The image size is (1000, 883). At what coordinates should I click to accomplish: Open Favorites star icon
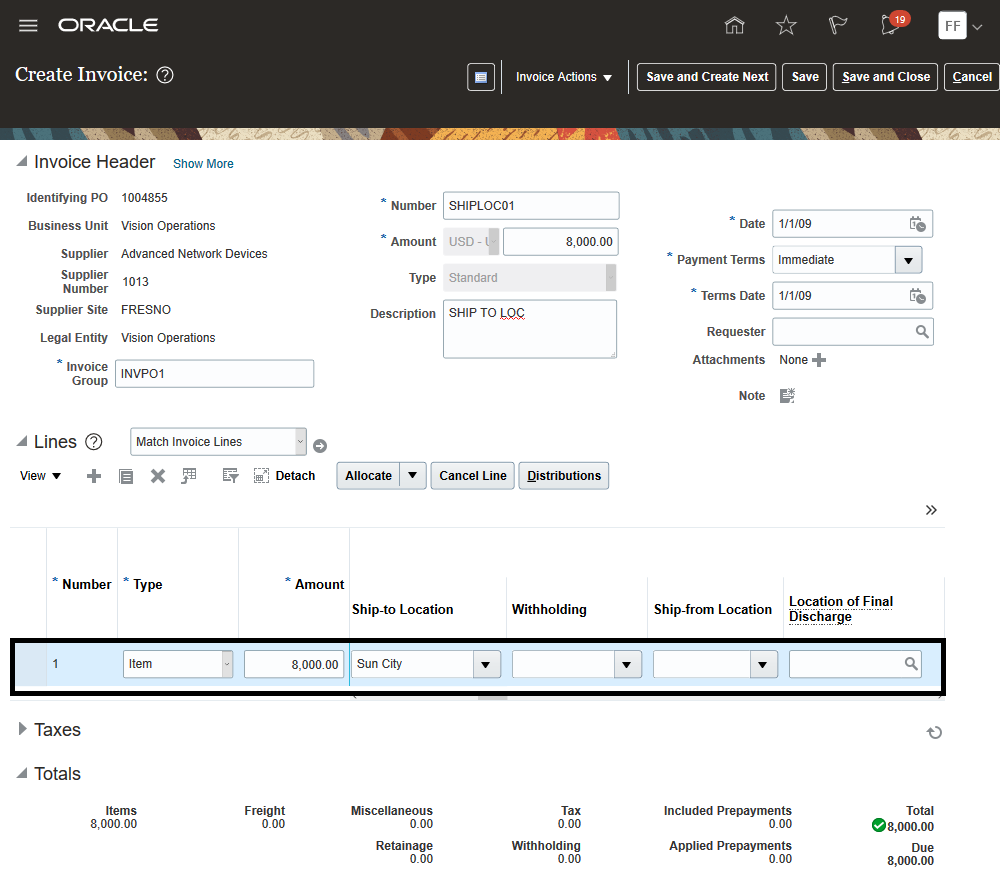[786, 26]
